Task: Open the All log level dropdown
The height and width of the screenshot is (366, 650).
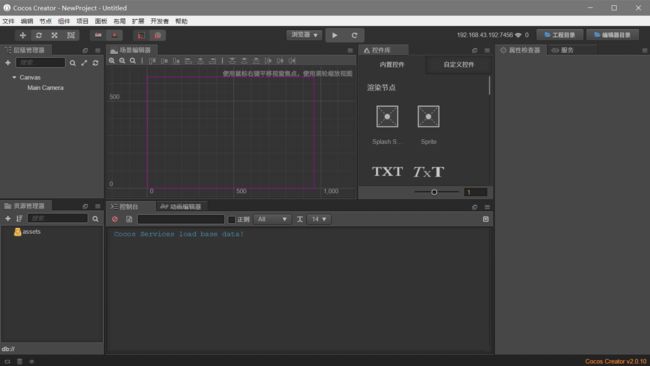Action: pos(272,219)
